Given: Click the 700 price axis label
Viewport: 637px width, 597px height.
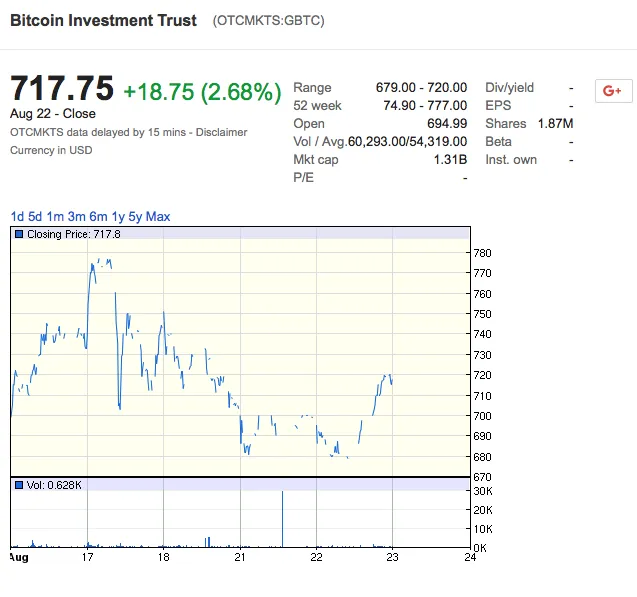Looking at the screenshot, I should [483, 416].
